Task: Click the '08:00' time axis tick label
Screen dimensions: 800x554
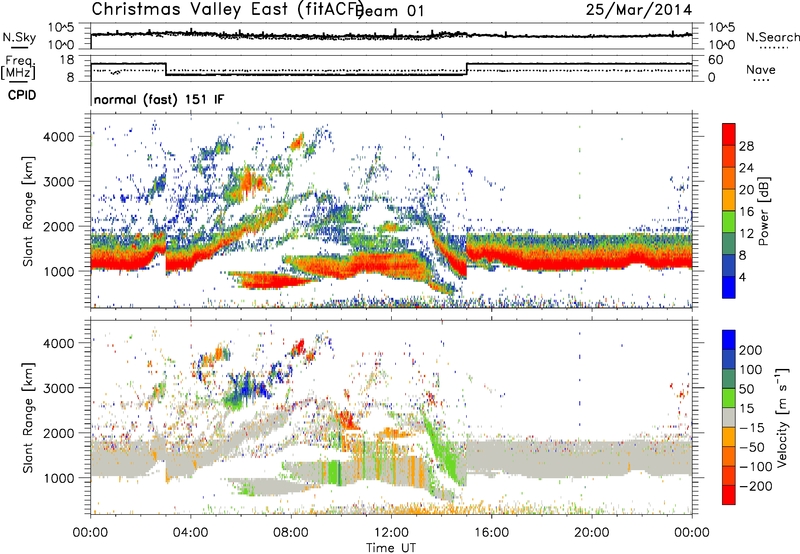Action: 291,533
